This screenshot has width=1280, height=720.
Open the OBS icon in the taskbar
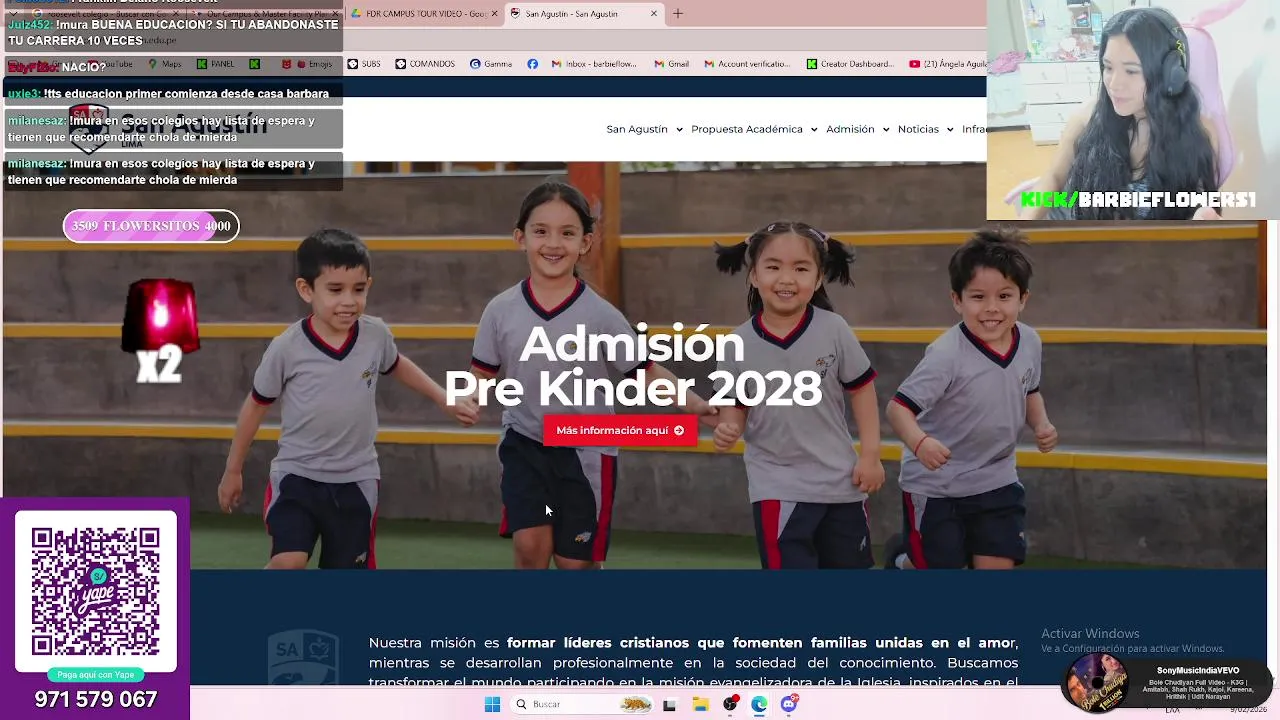[x=730, y=704]
